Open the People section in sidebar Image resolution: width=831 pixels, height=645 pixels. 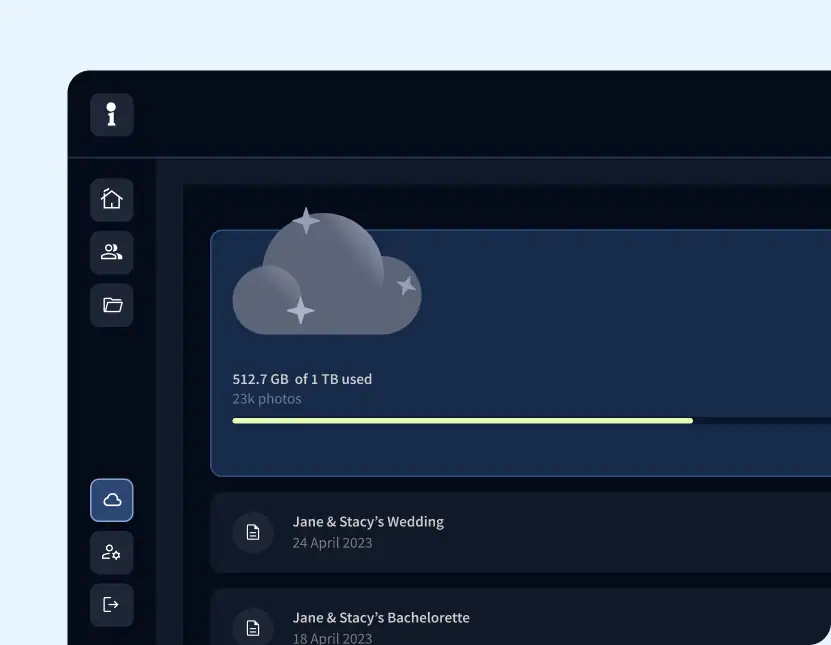tap(111, 252)
